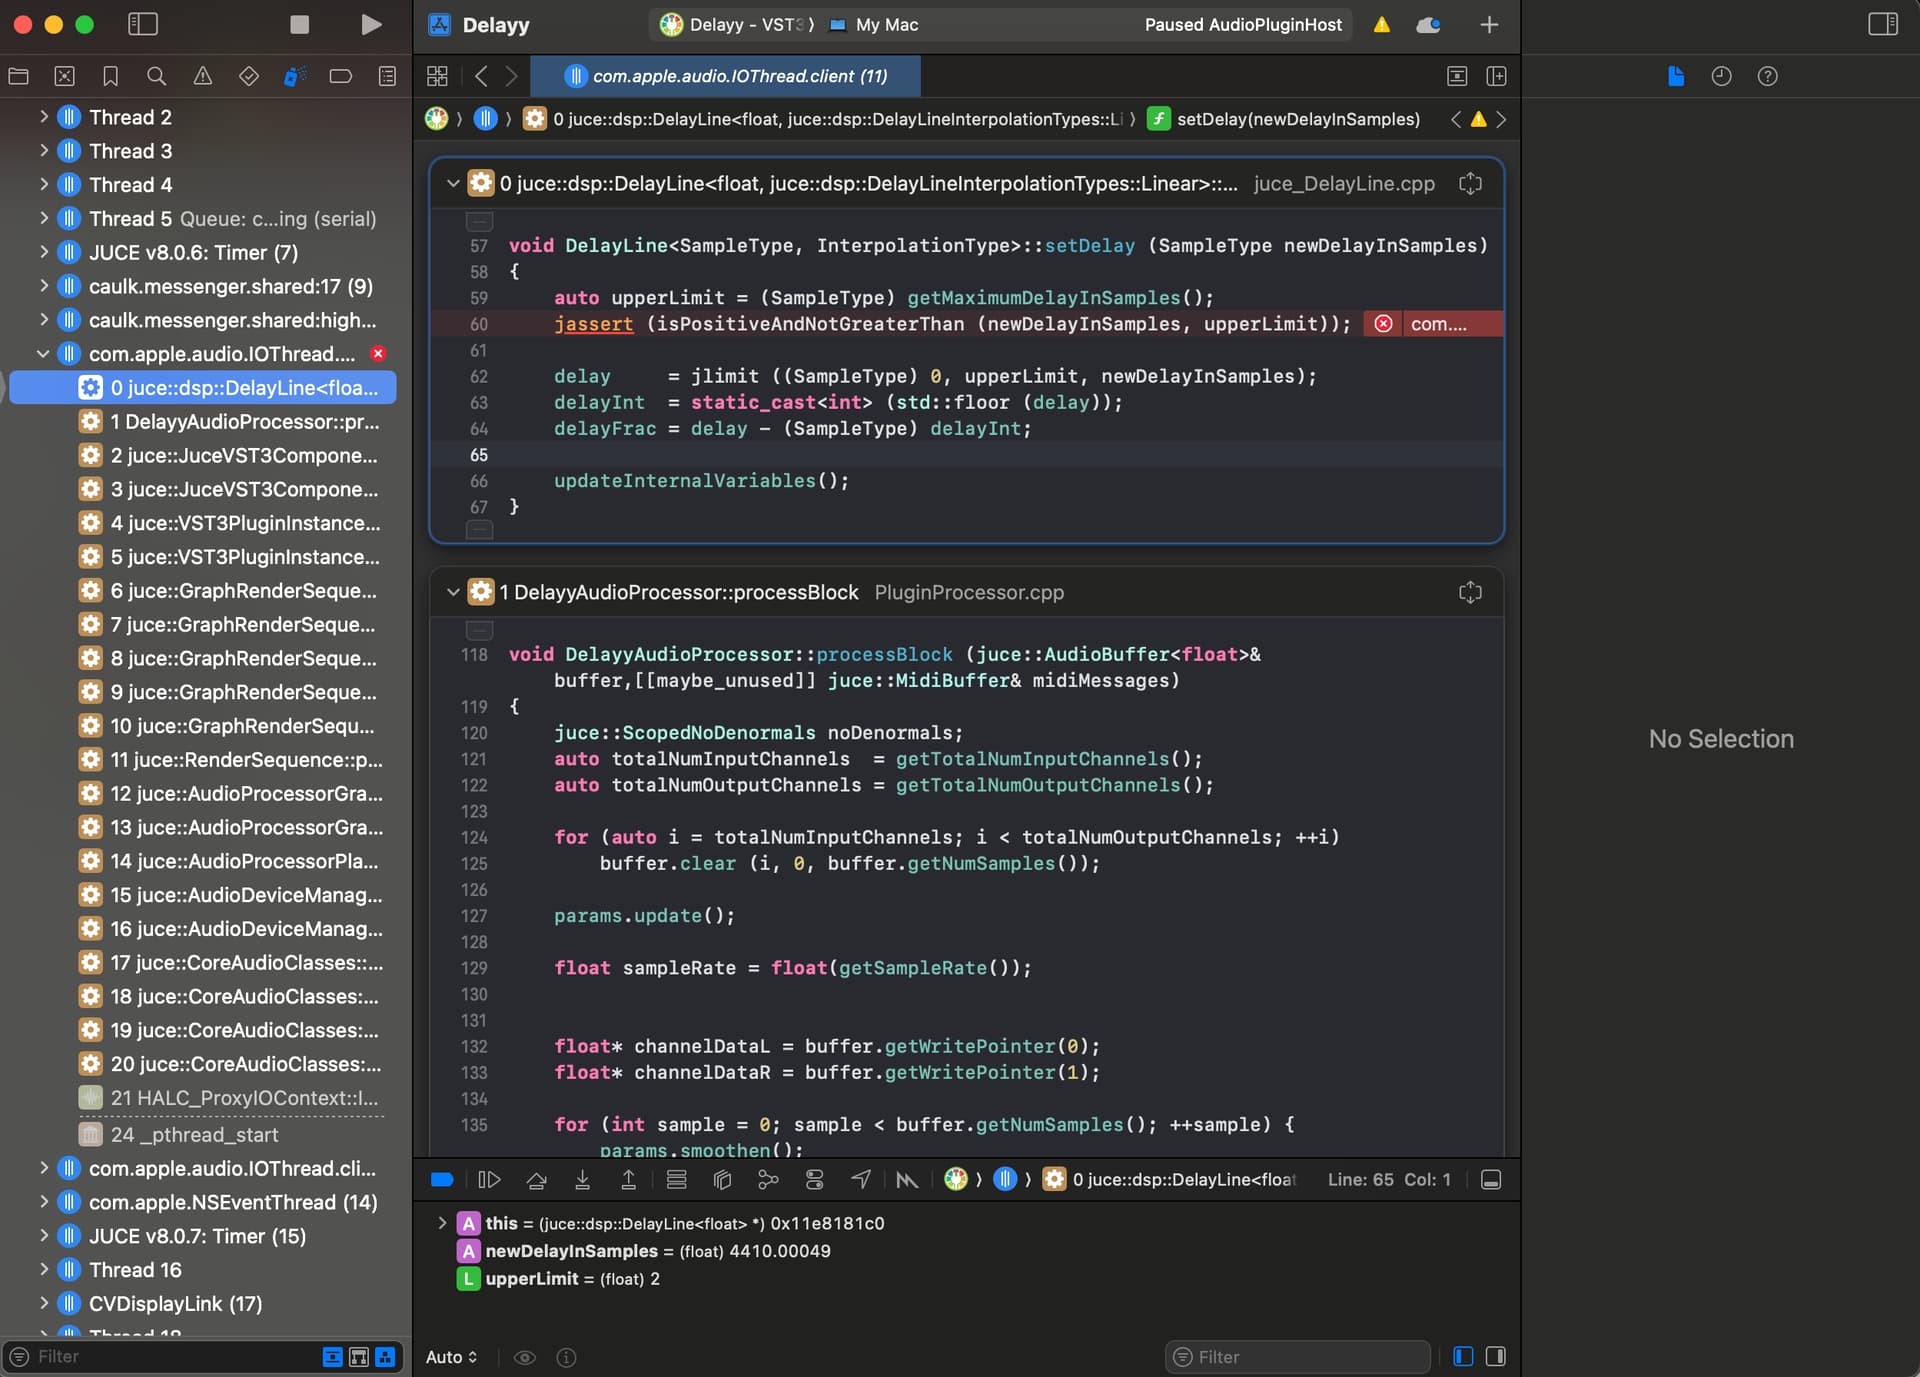Click setDelay(newDelayInSamples) in jump bar
Viewport: 1920px width, 1377px height.
pyautogui.click(x=1297, y=119)
